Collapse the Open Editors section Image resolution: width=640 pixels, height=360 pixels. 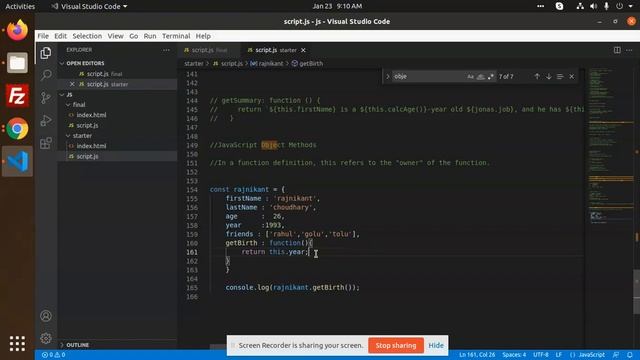[85, 63]
